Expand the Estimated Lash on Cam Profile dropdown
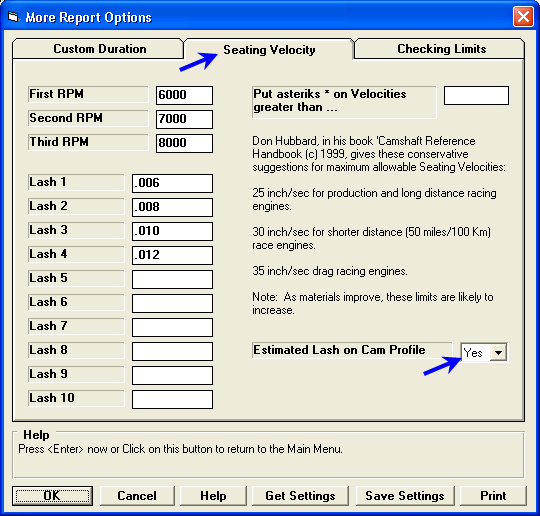The image size is (540, 516). (x=498, y=353)
